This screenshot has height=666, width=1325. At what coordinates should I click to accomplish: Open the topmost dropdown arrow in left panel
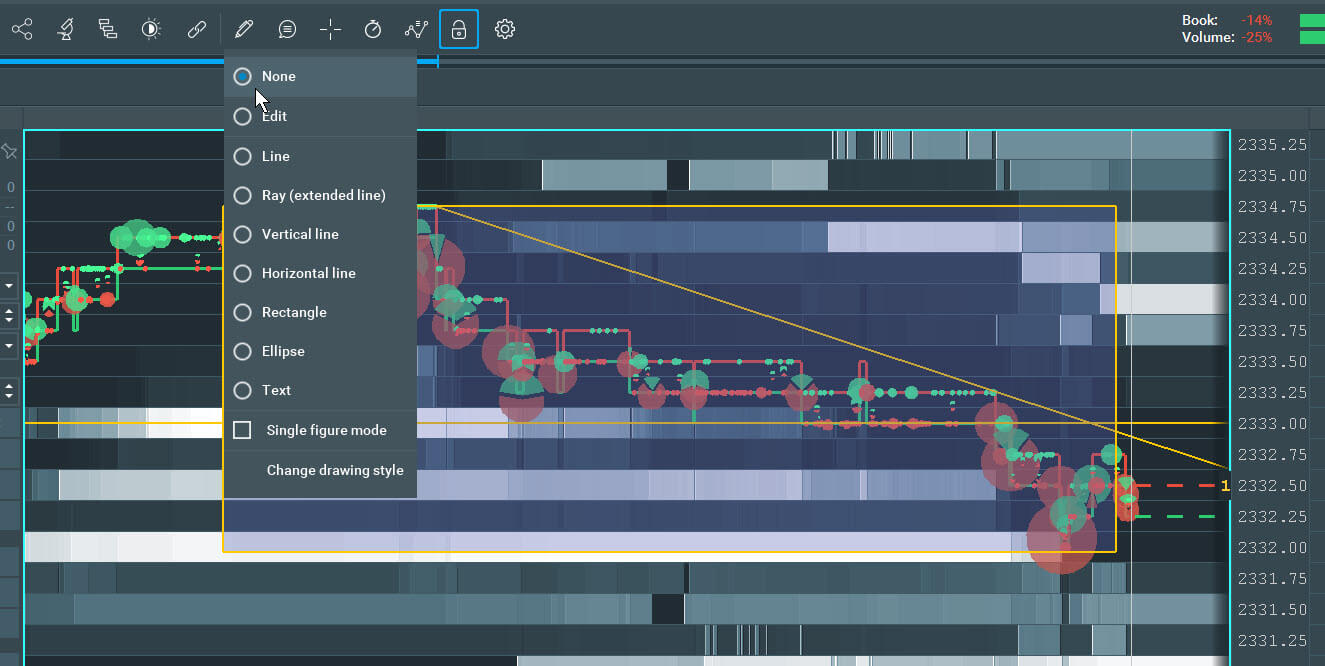pyautogui.click(x=10, y=286)
